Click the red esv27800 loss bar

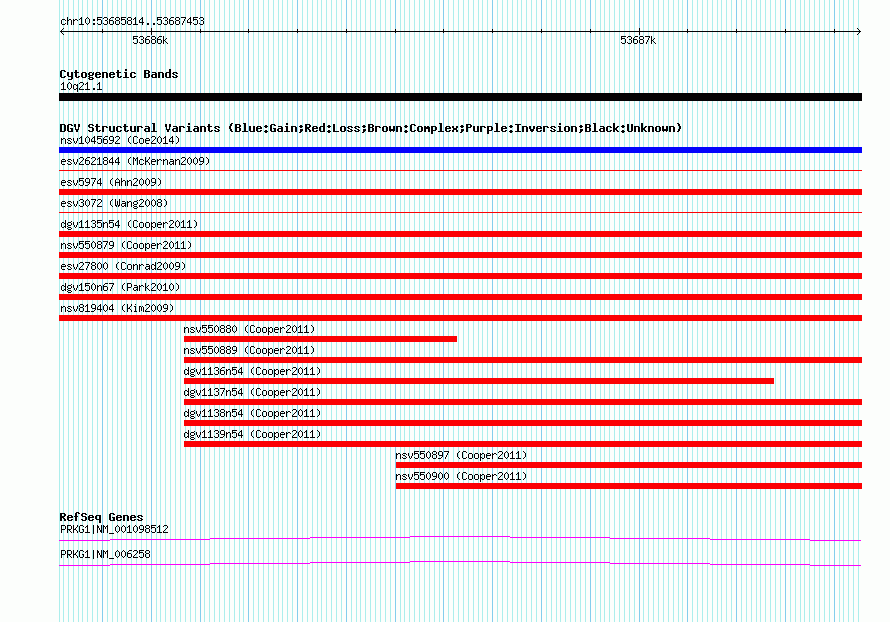click(x=460, y=276)
